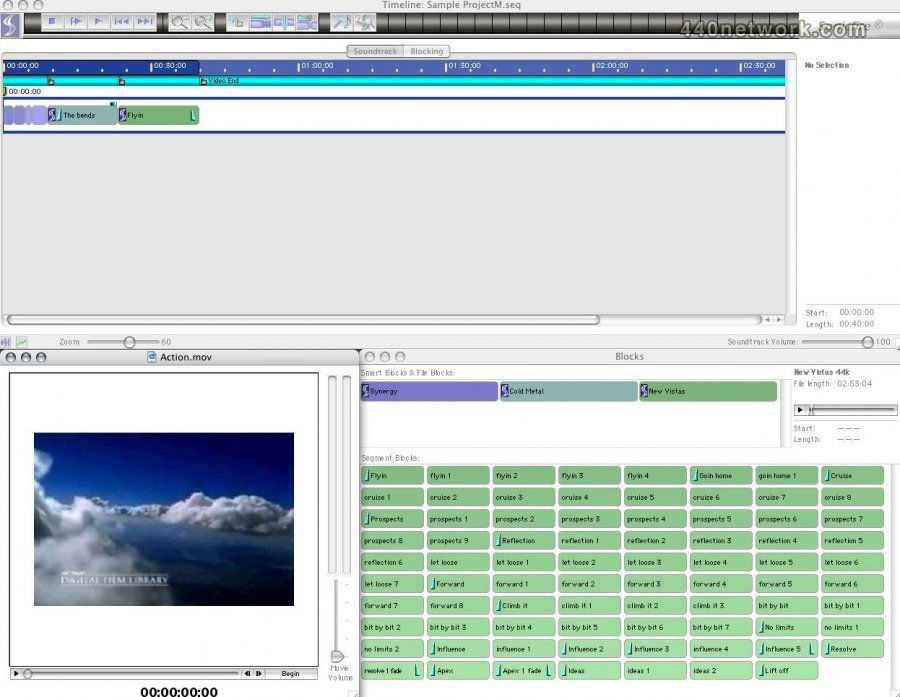This screenshot has height=697, width=900.
Task: Choose the Influence 5 segment block
Action: pyautogui.click(x=786, y=649)
